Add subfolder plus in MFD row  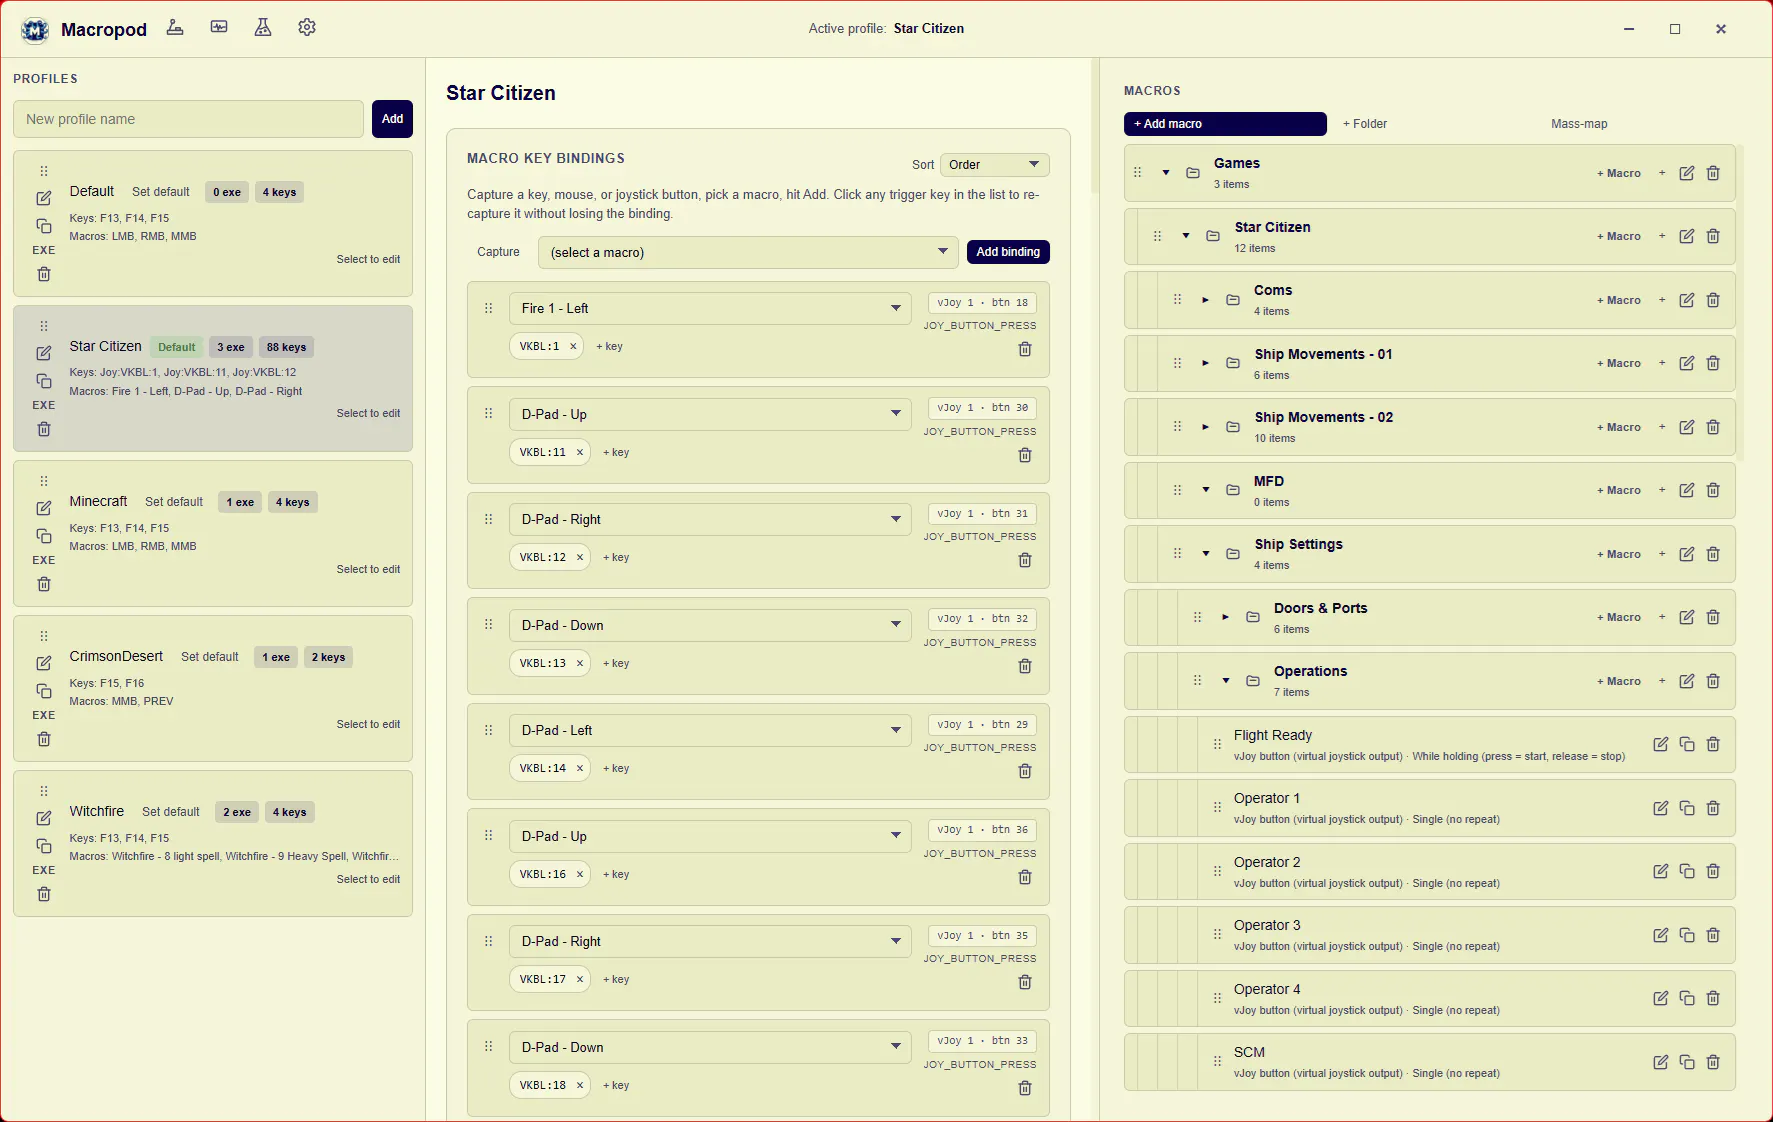tap(1662, 490)
